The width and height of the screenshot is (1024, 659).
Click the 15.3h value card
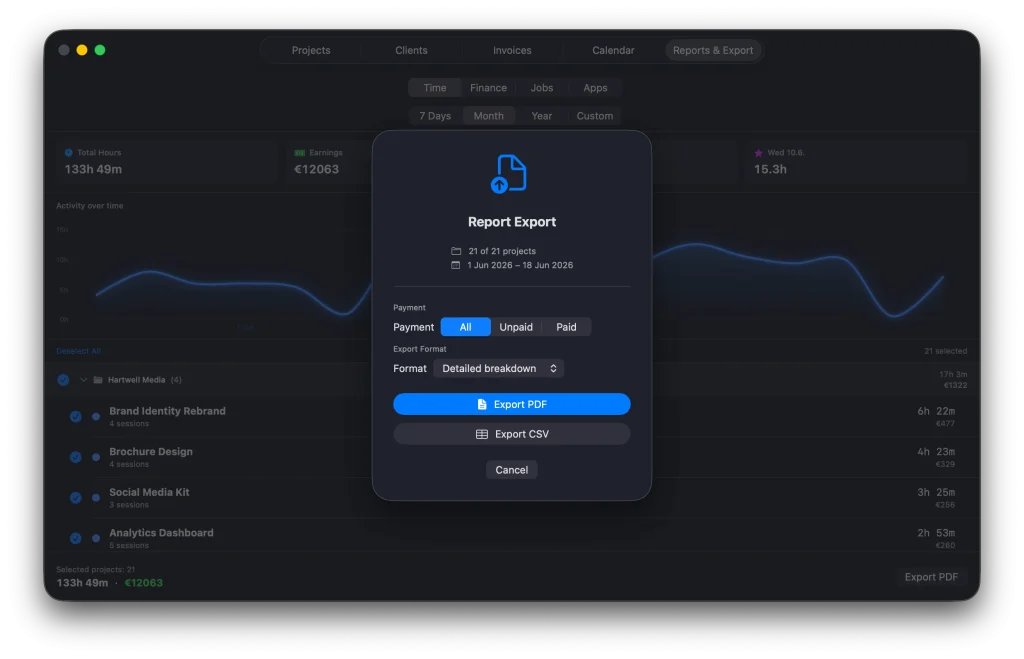click(x=771, y=169)
